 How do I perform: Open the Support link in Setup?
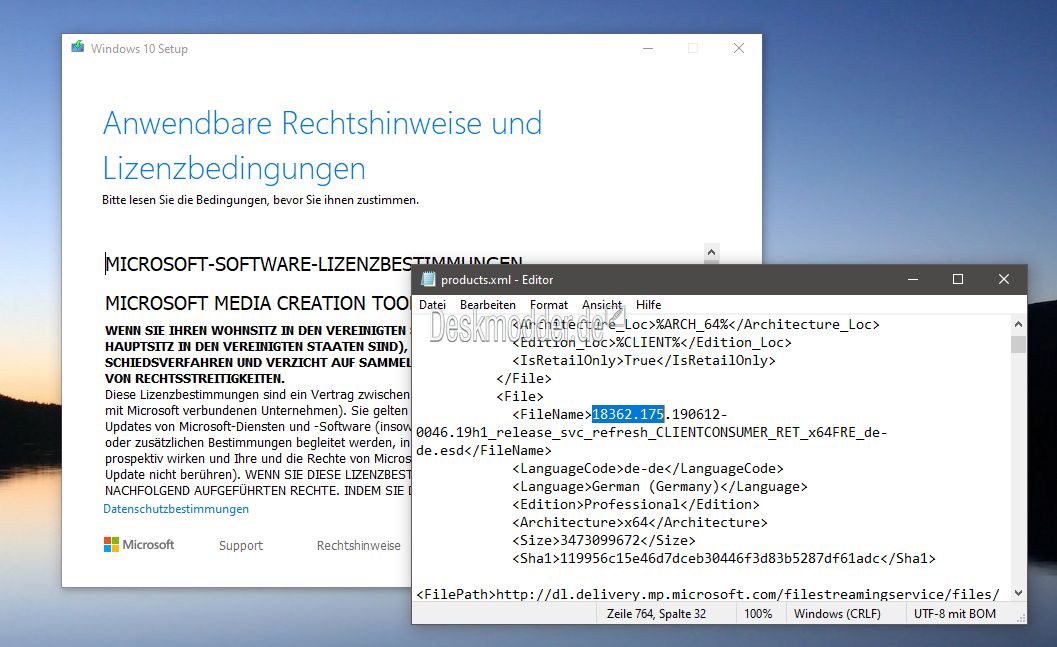point(241,545)
